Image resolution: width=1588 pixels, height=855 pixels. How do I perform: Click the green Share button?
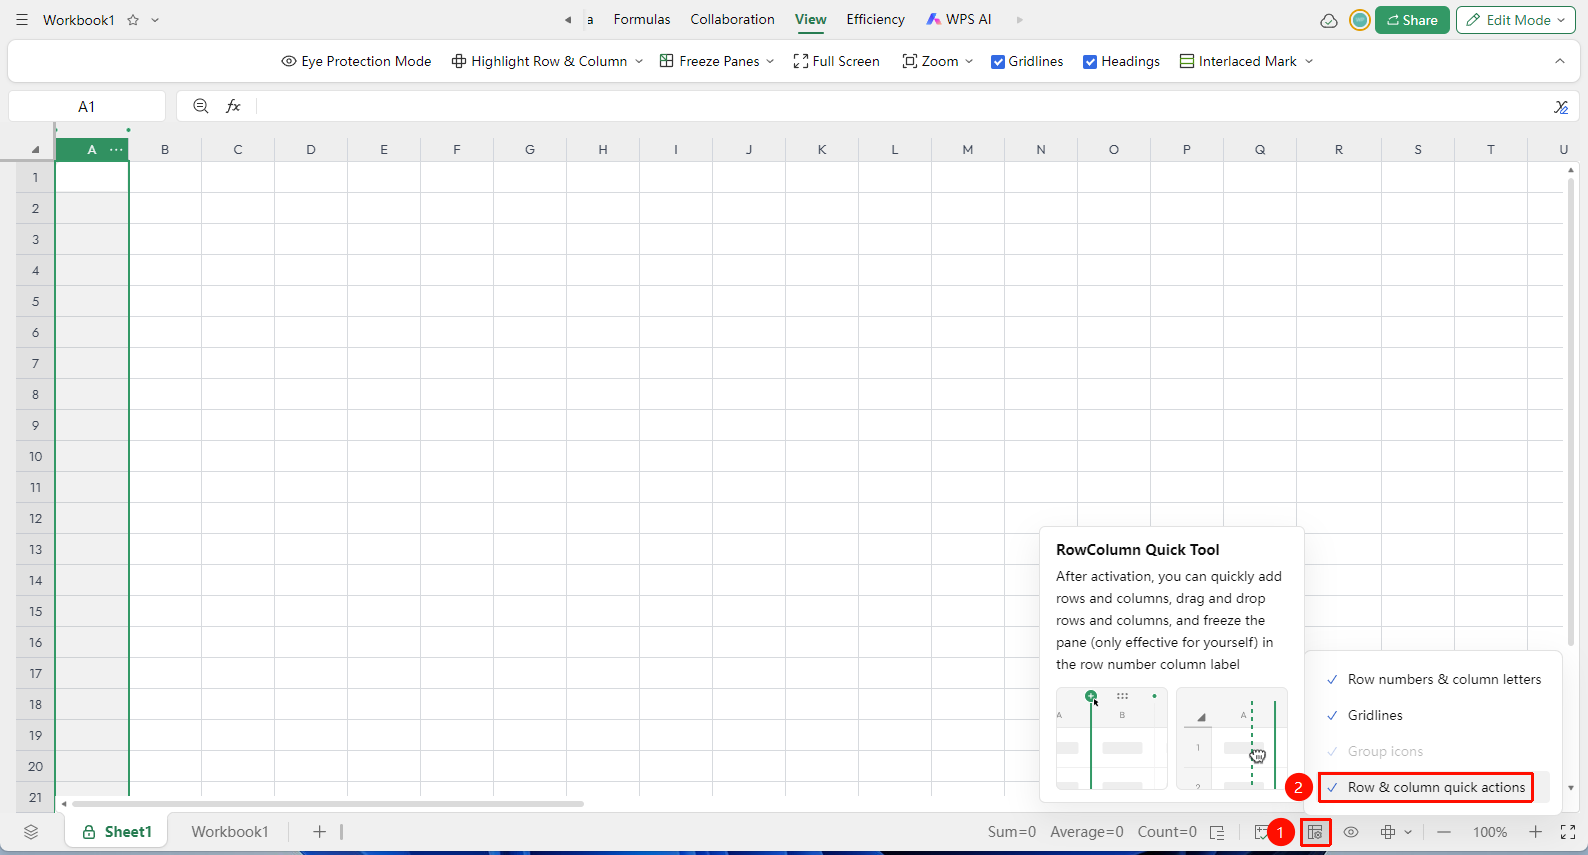click(x=1412, y=20)
